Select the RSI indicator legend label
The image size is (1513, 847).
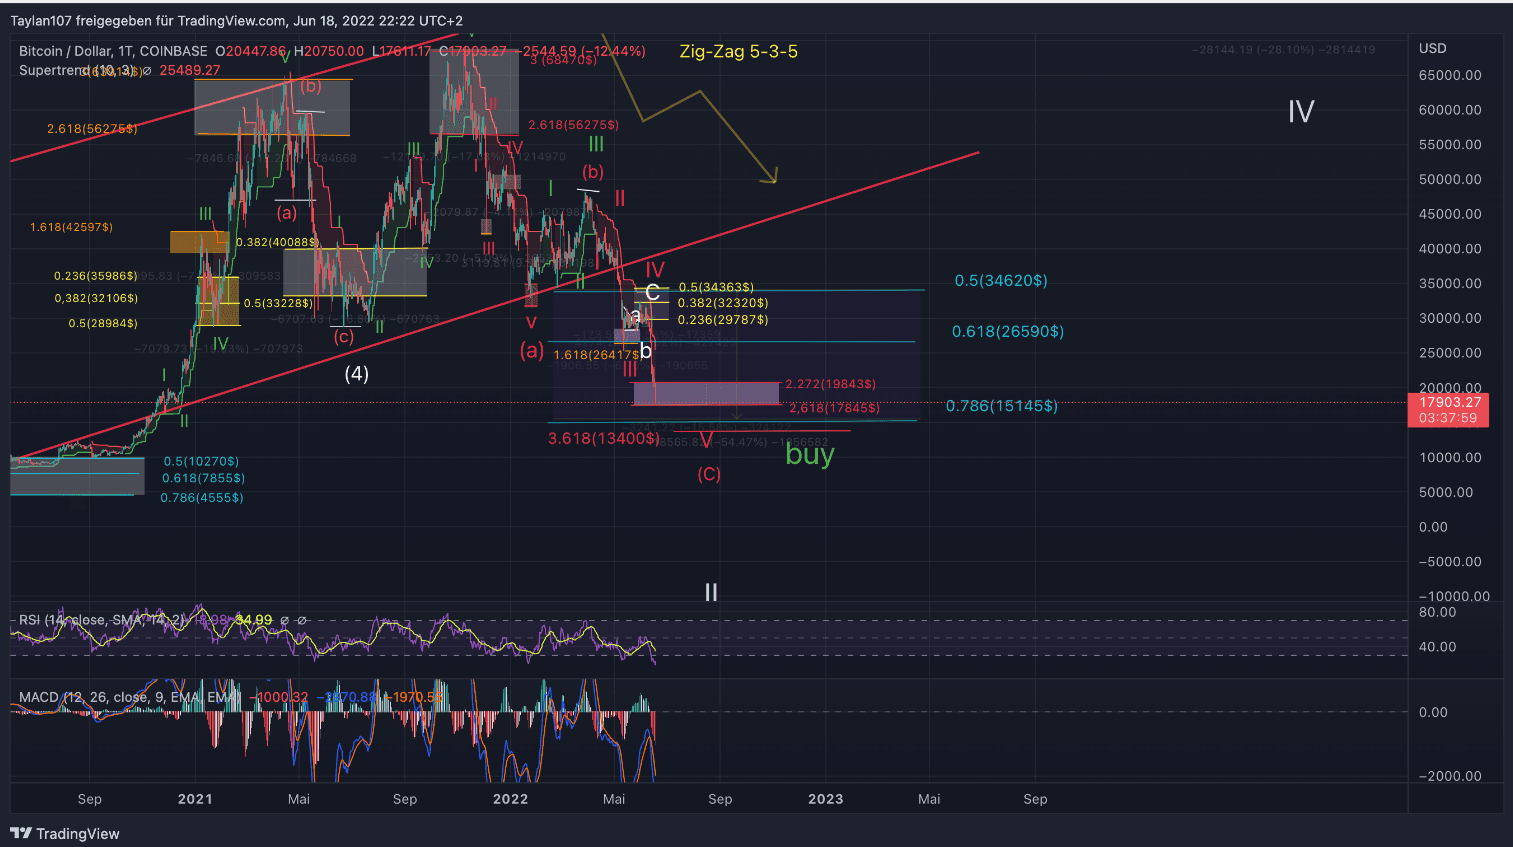tap(101, 620)
